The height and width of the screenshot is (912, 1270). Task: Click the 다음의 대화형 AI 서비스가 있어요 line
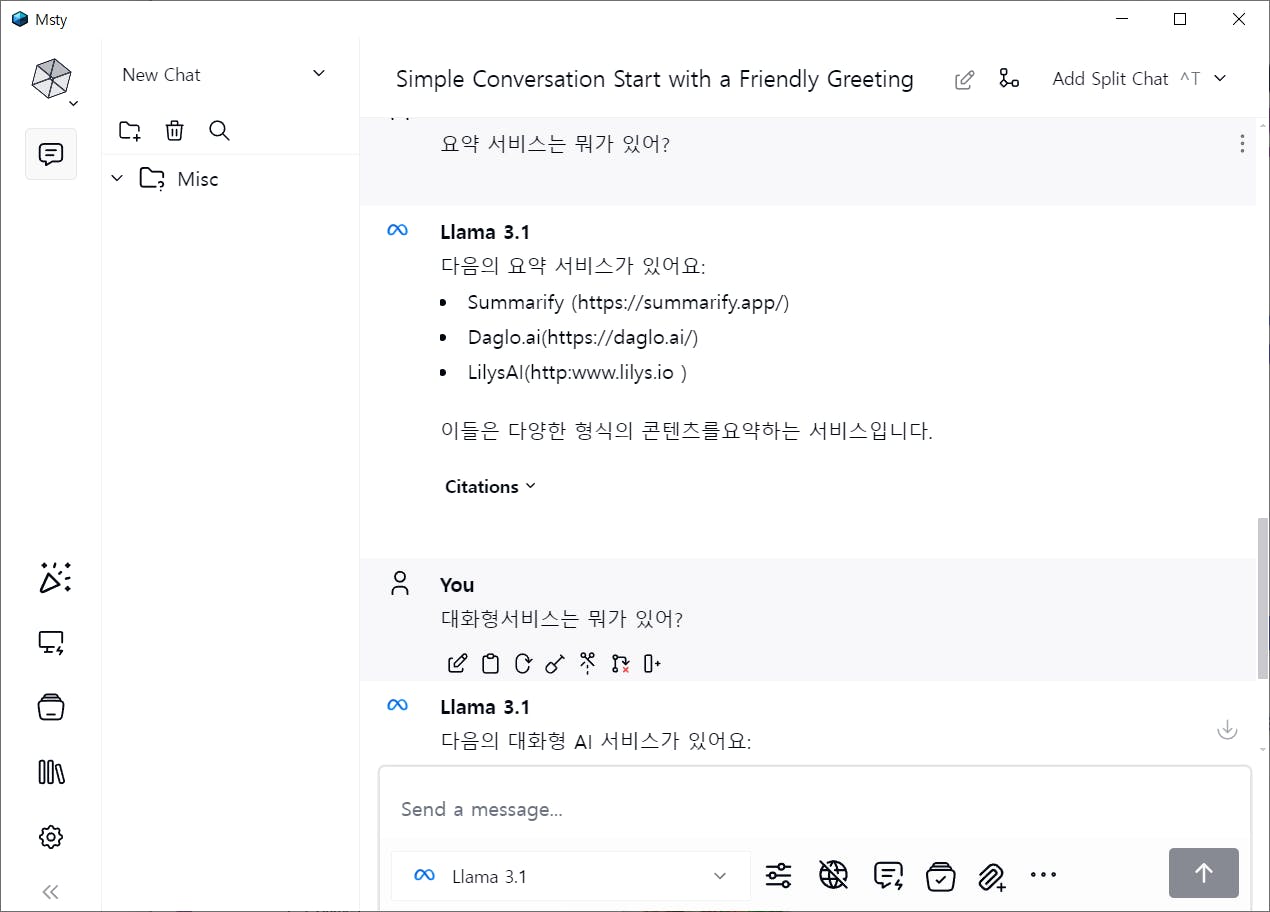(x=596, y=741)
